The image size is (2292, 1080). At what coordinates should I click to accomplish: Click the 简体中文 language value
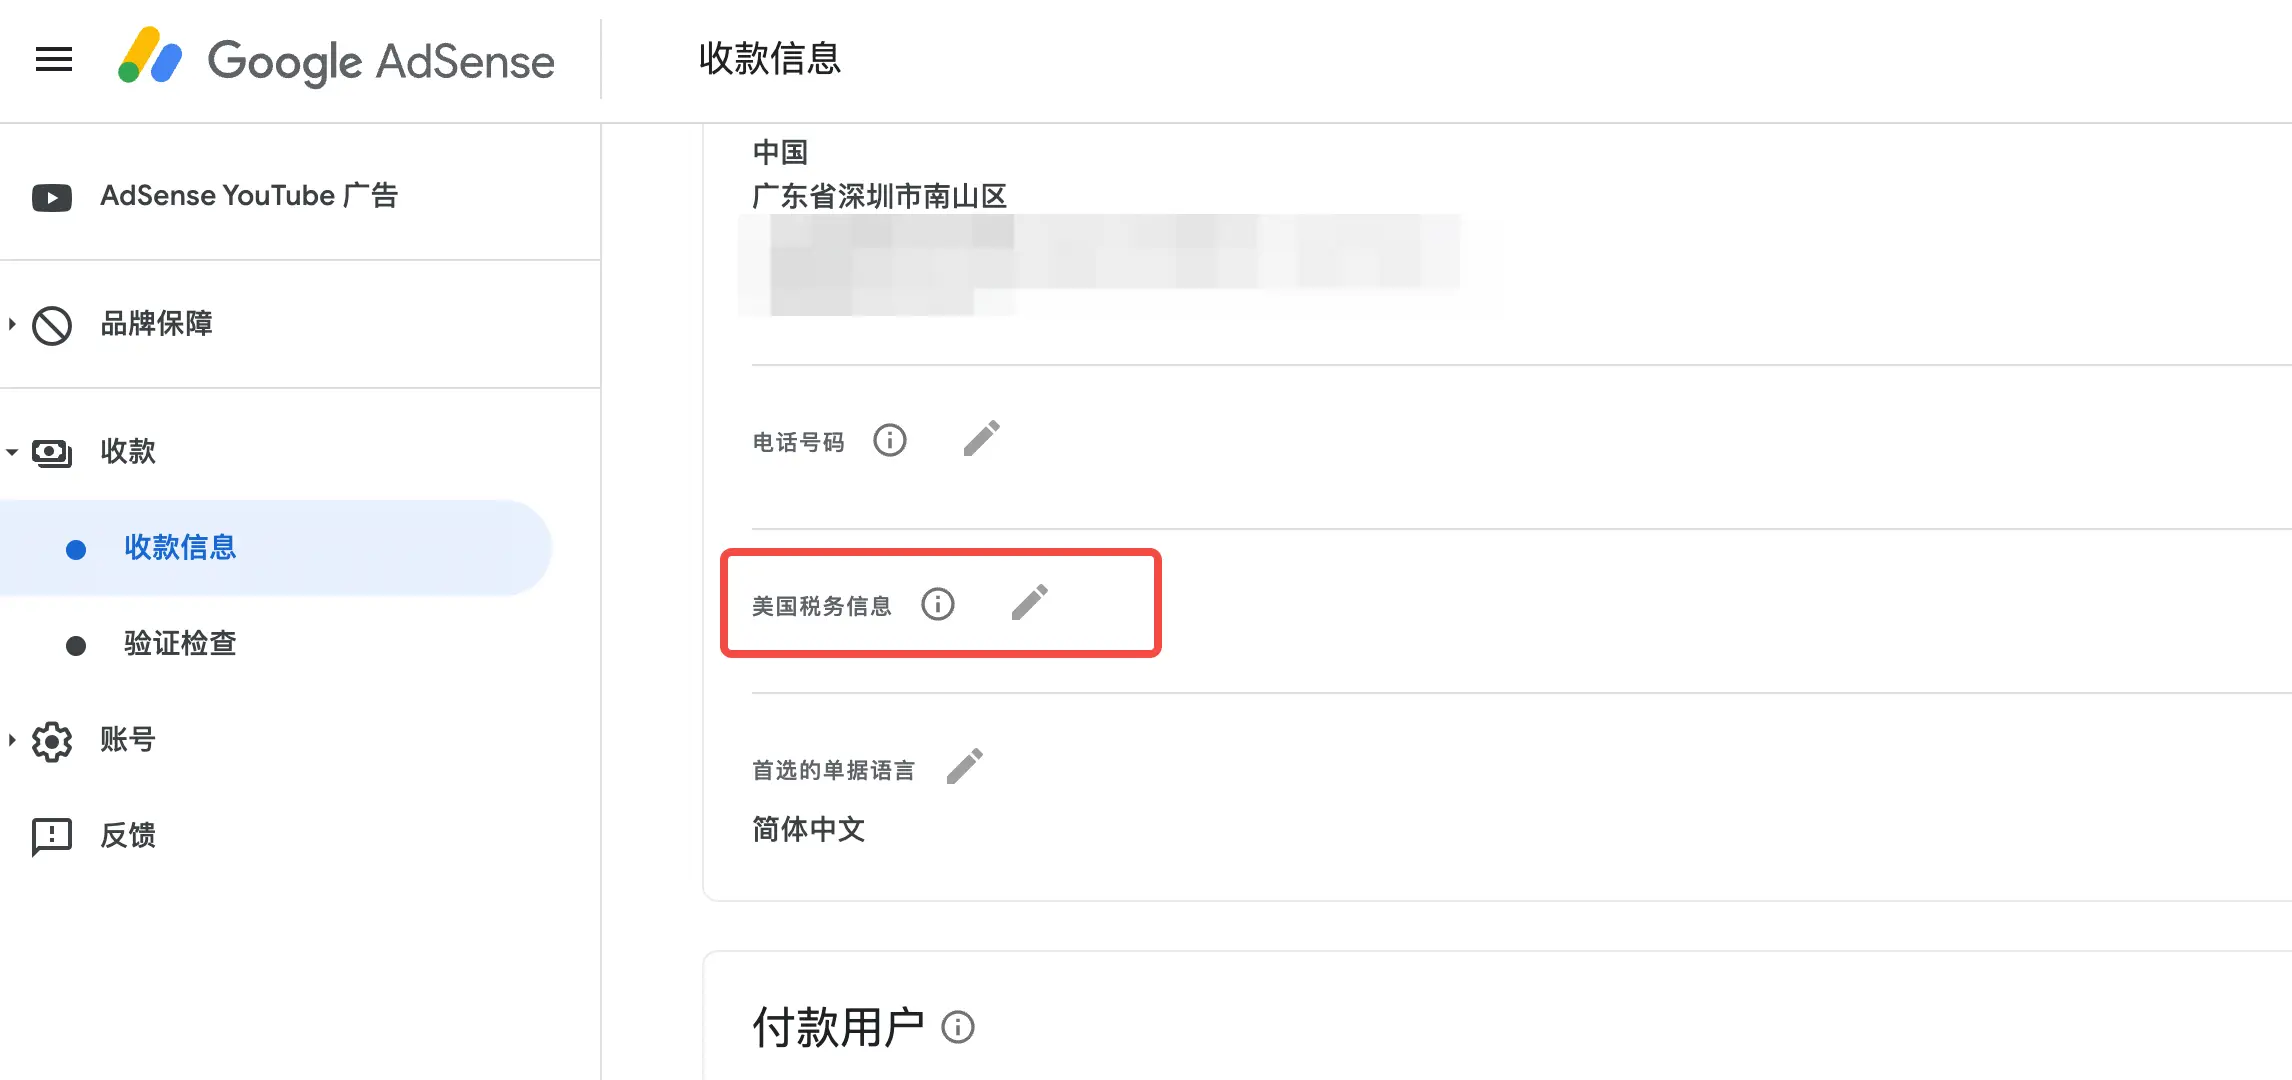808,829
